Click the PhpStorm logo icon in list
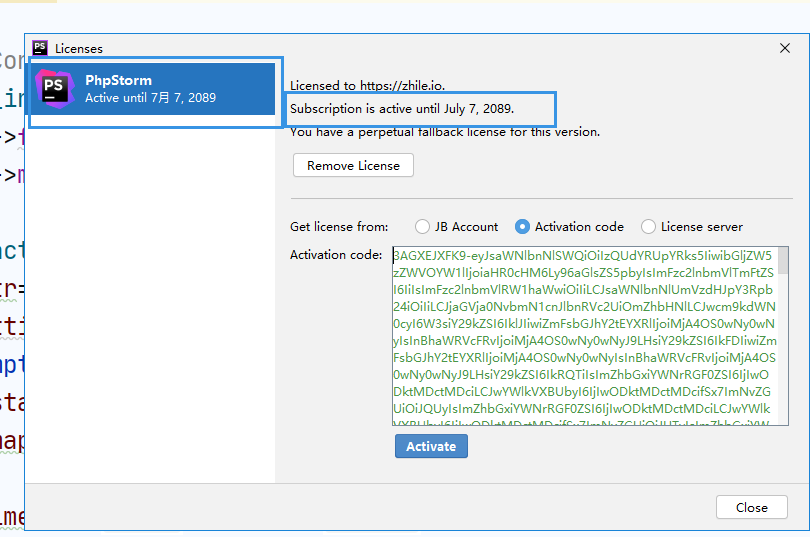The height and width of the screenshot is (537, 810). coord(54,89)
